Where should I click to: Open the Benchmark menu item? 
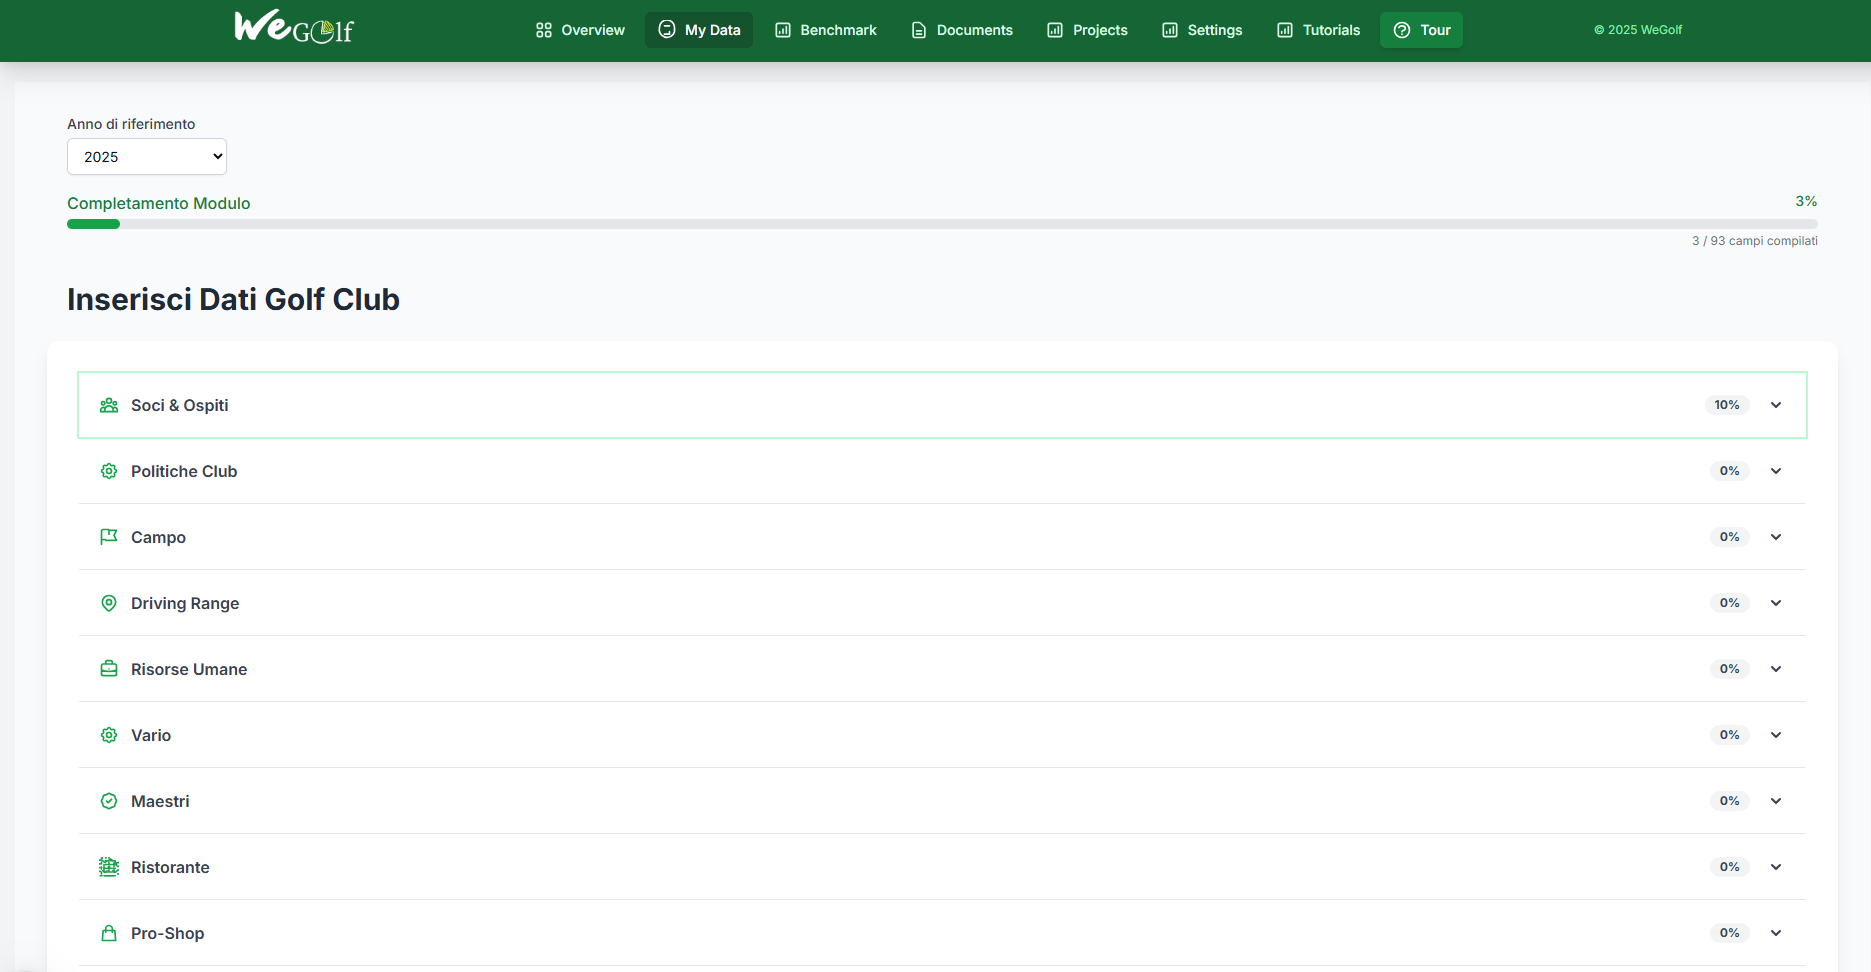(x=826, y=30)
